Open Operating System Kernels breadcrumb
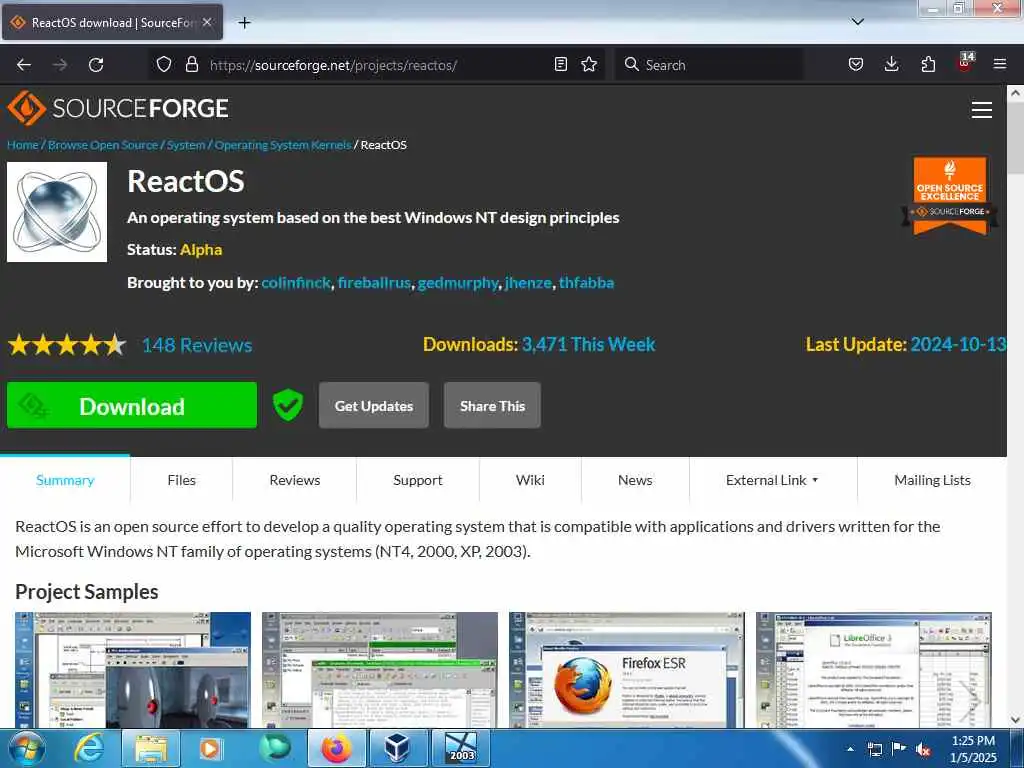Screen dimensions: 1024x768 [283, 145]
